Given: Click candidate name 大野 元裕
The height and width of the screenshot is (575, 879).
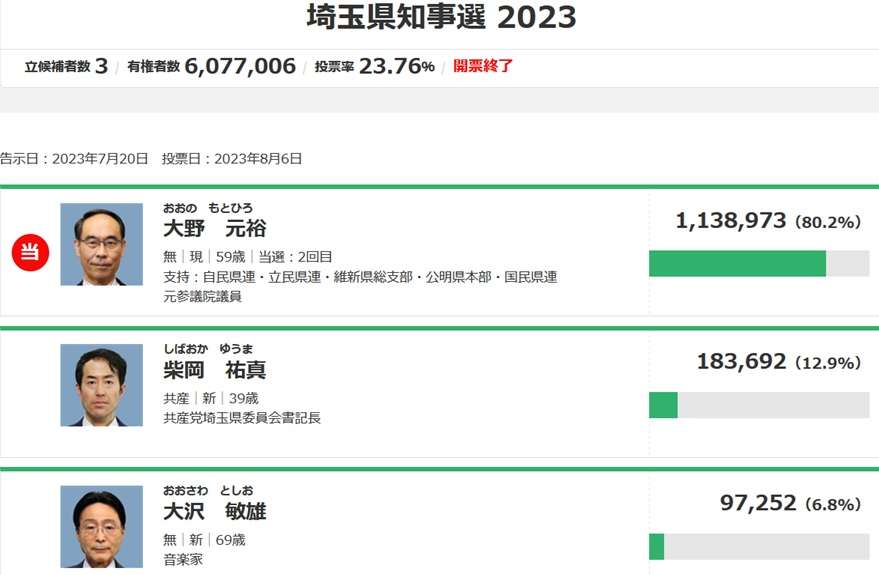Looking at the screenshot, I should pos(215,229).
